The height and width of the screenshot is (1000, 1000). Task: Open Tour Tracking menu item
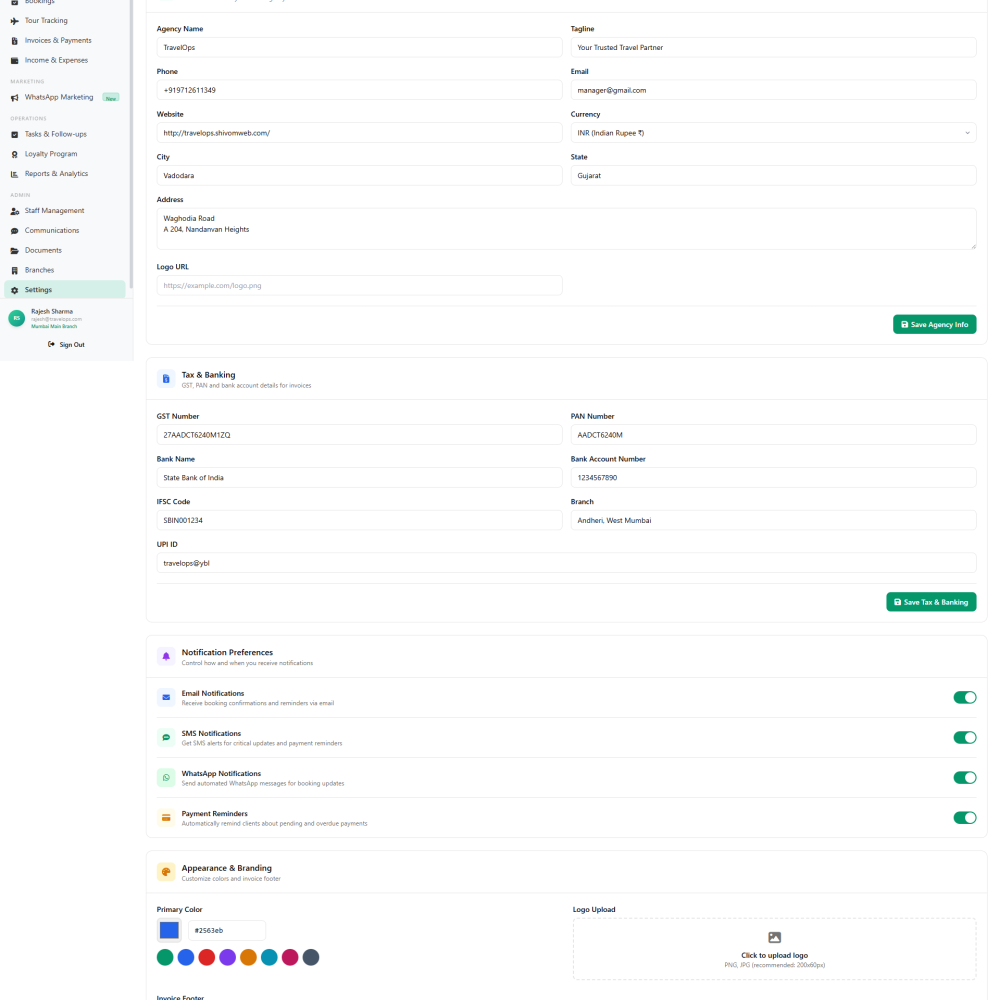tap(64, 21)
